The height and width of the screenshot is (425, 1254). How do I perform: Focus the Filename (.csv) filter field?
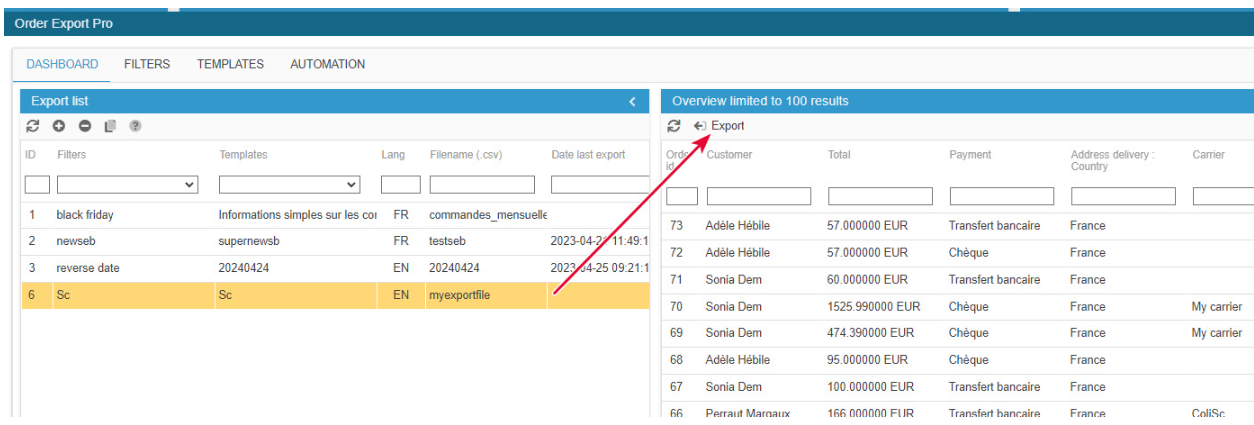click(x=482, y=185)
